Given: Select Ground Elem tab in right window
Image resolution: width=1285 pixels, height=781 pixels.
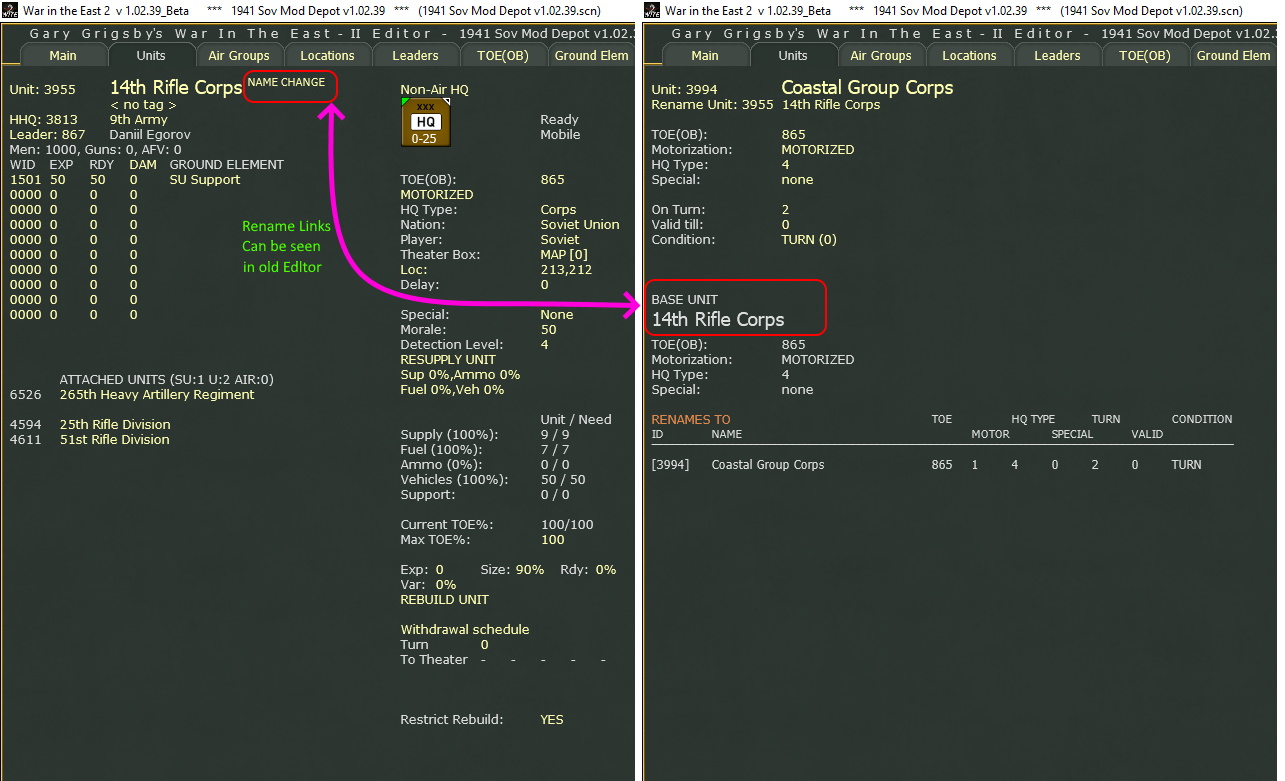Looking at the screenshot, I should pyautogui.click(x=1233, y=56).
